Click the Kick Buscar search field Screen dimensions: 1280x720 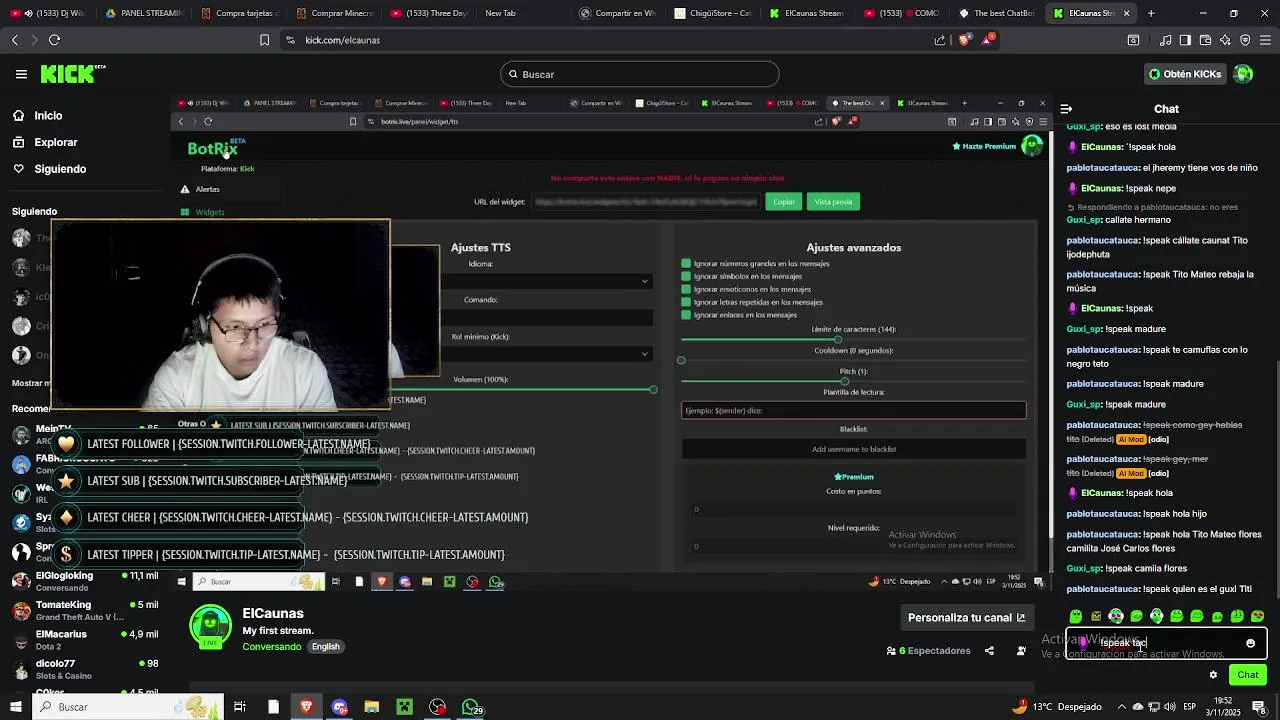[640, 74]
